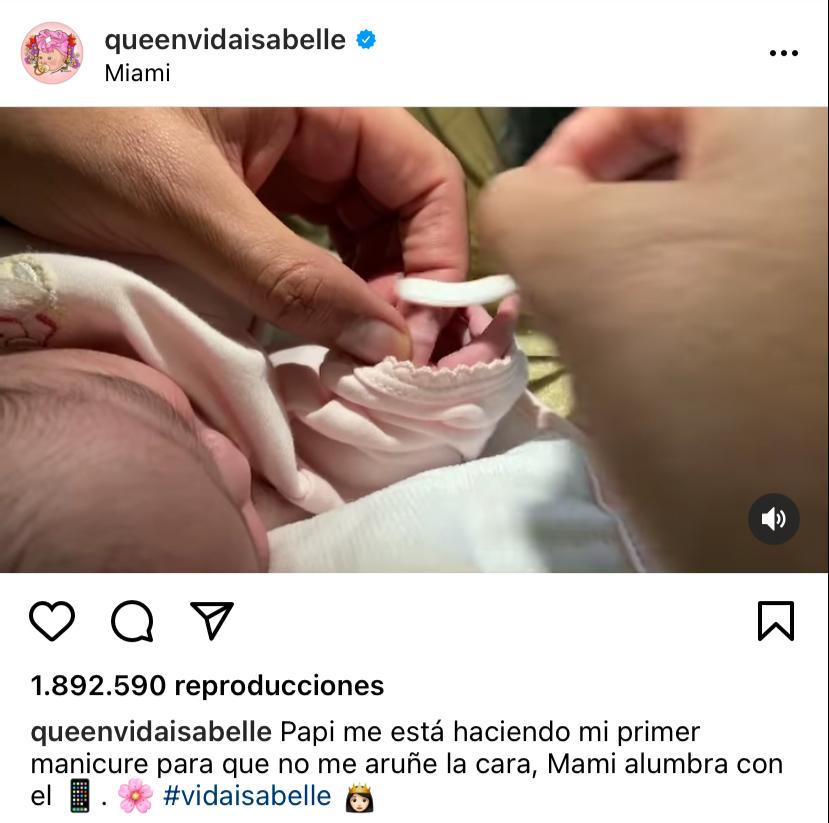View the 1.892.590 reproducciones count
Image resolution: width=829 pixels, height=823 pixels.
(207, 686)
